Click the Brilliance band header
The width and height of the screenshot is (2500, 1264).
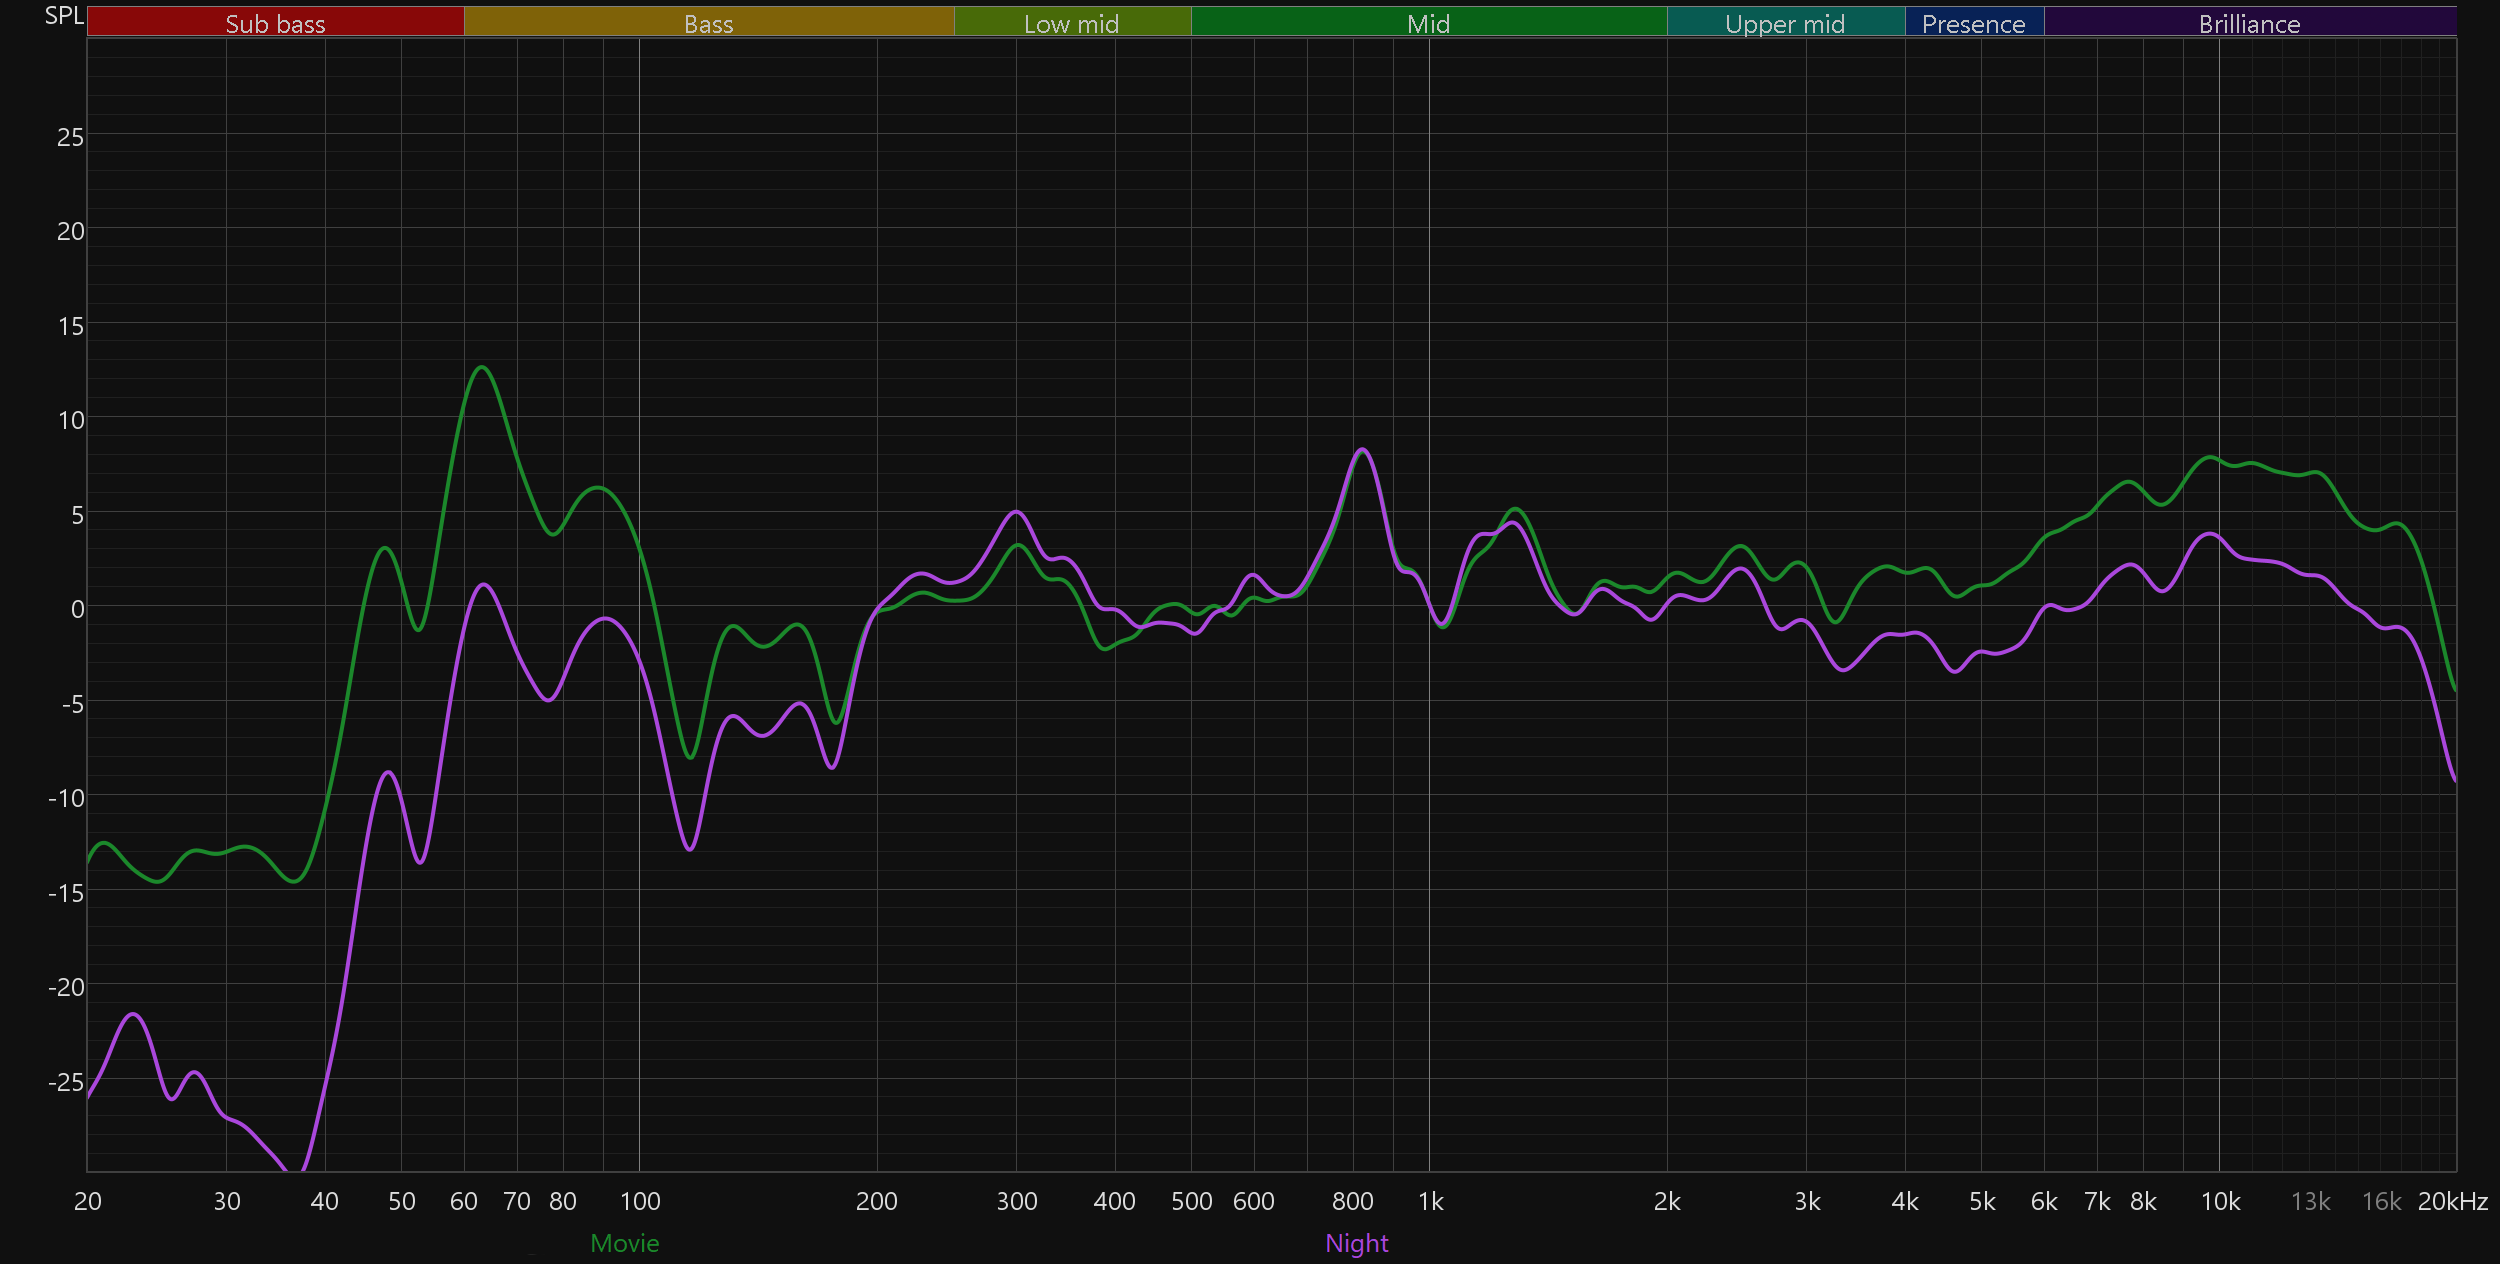coord(2249,23)
